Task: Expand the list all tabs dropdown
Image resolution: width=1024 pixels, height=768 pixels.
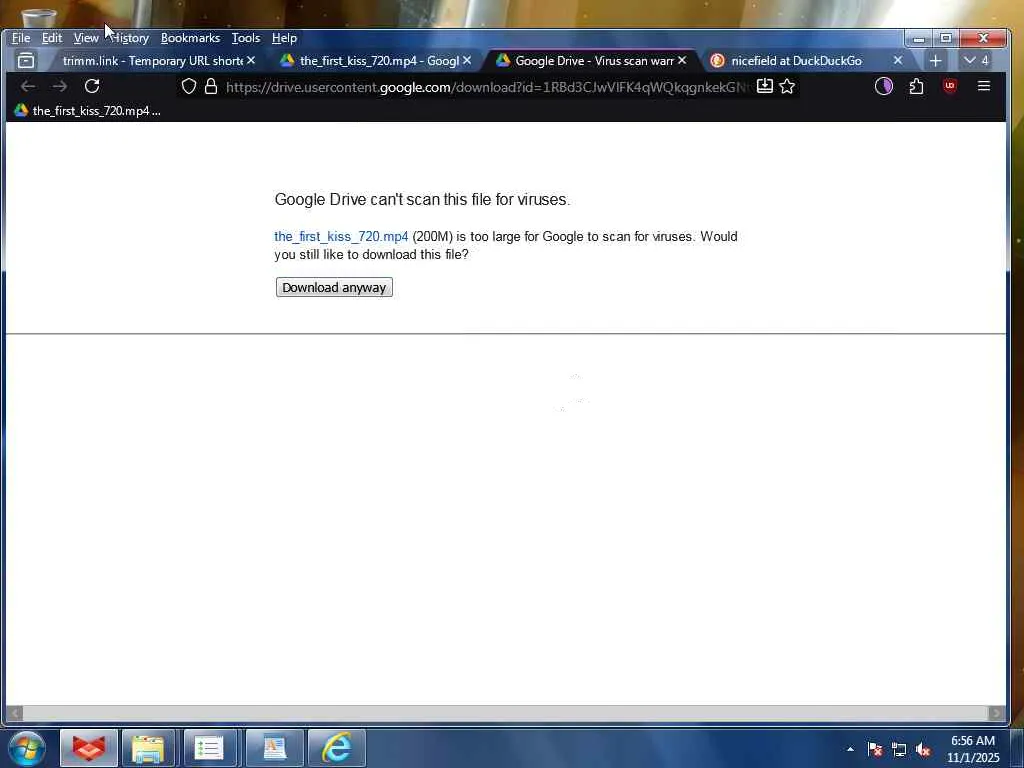Action: [x=976, y=61]
